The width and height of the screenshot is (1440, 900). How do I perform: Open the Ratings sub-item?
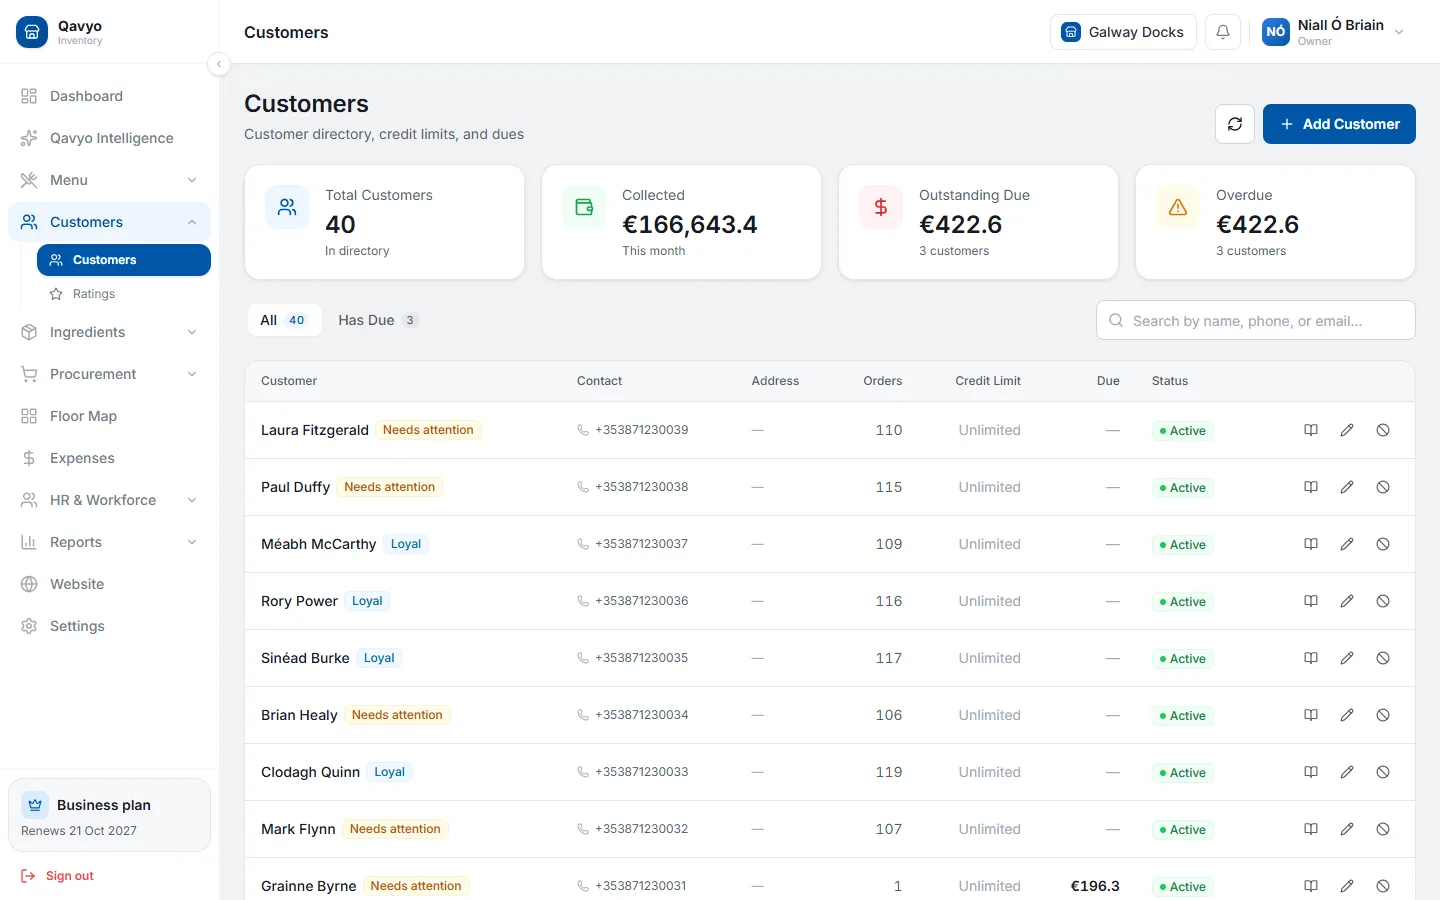(124, 294)
